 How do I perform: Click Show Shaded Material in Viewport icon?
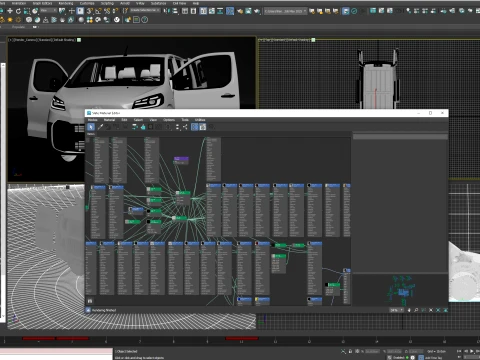[151, 127]
